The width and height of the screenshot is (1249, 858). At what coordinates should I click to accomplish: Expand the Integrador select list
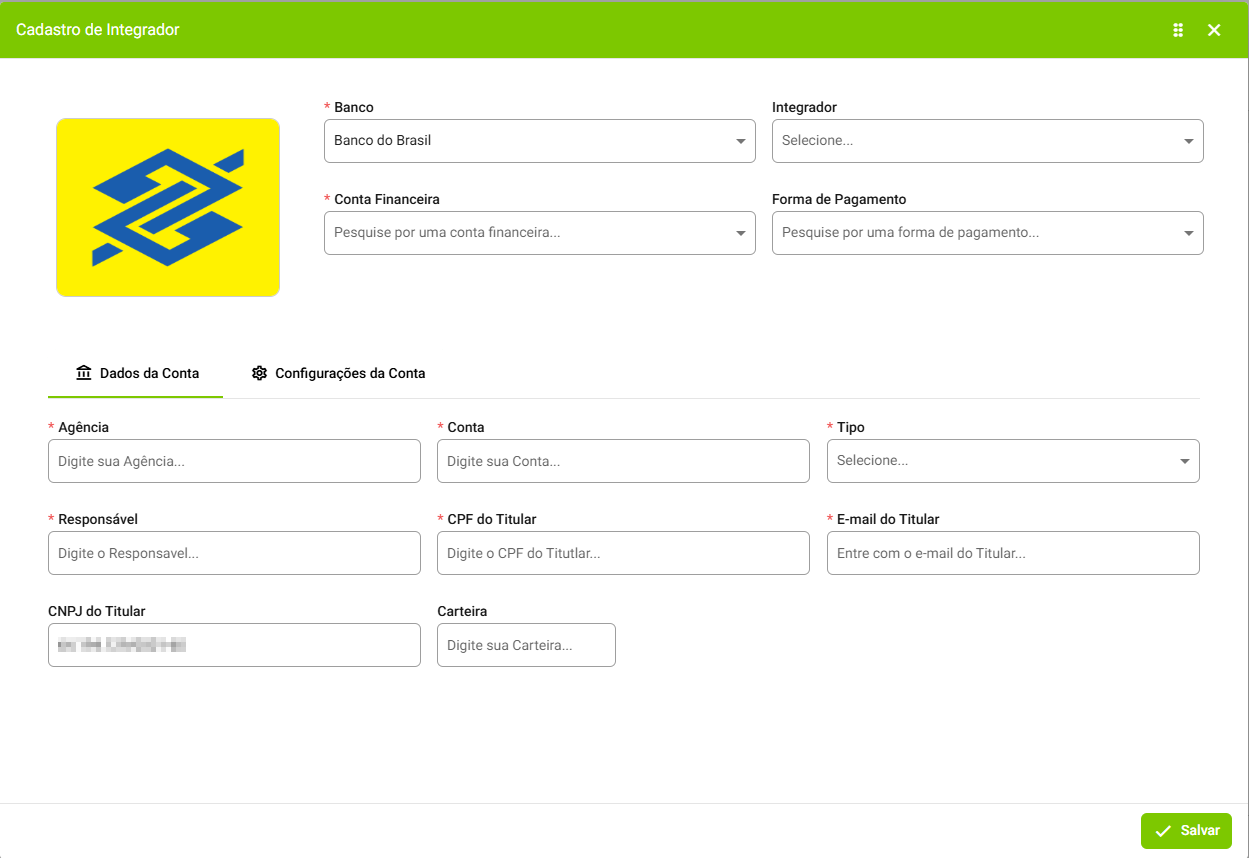click(x=987, y=141)
